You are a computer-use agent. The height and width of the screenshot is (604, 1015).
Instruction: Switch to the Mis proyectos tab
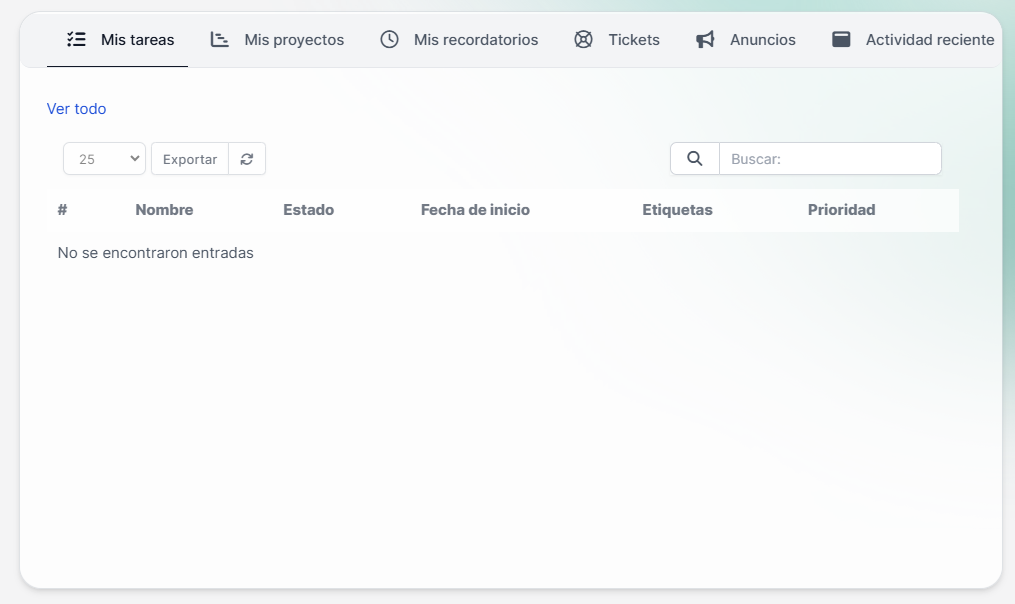293,39
